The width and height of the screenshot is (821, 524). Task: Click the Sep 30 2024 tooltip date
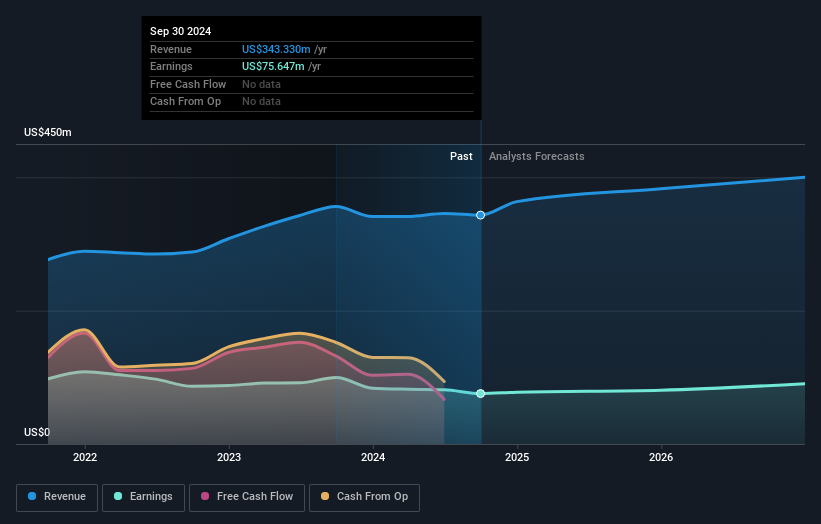pos(181,31)
